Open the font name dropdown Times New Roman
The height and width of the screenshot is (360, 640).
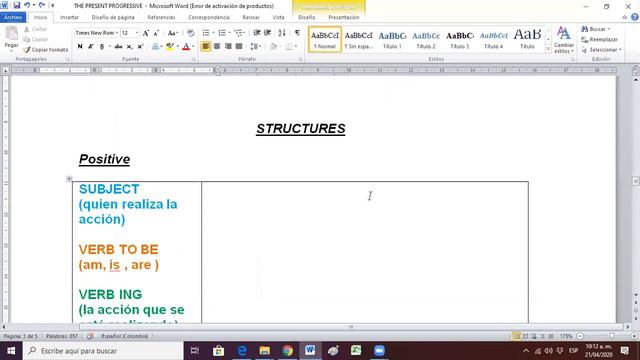pyautogui.click(x=117, y=33)
